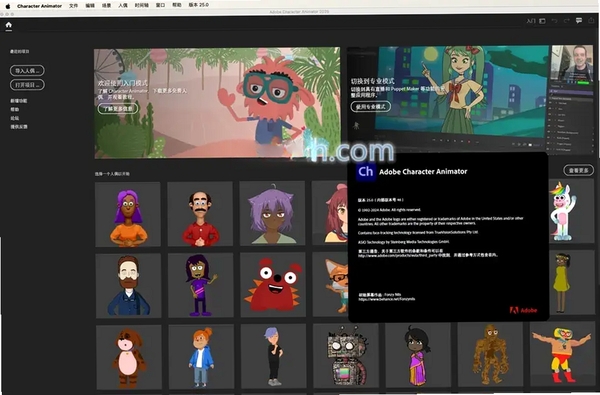Select the bearded man in blue jacket puppet
Image resolution: width=600 pixels, height=395 pixels.
tap(128, 286)
